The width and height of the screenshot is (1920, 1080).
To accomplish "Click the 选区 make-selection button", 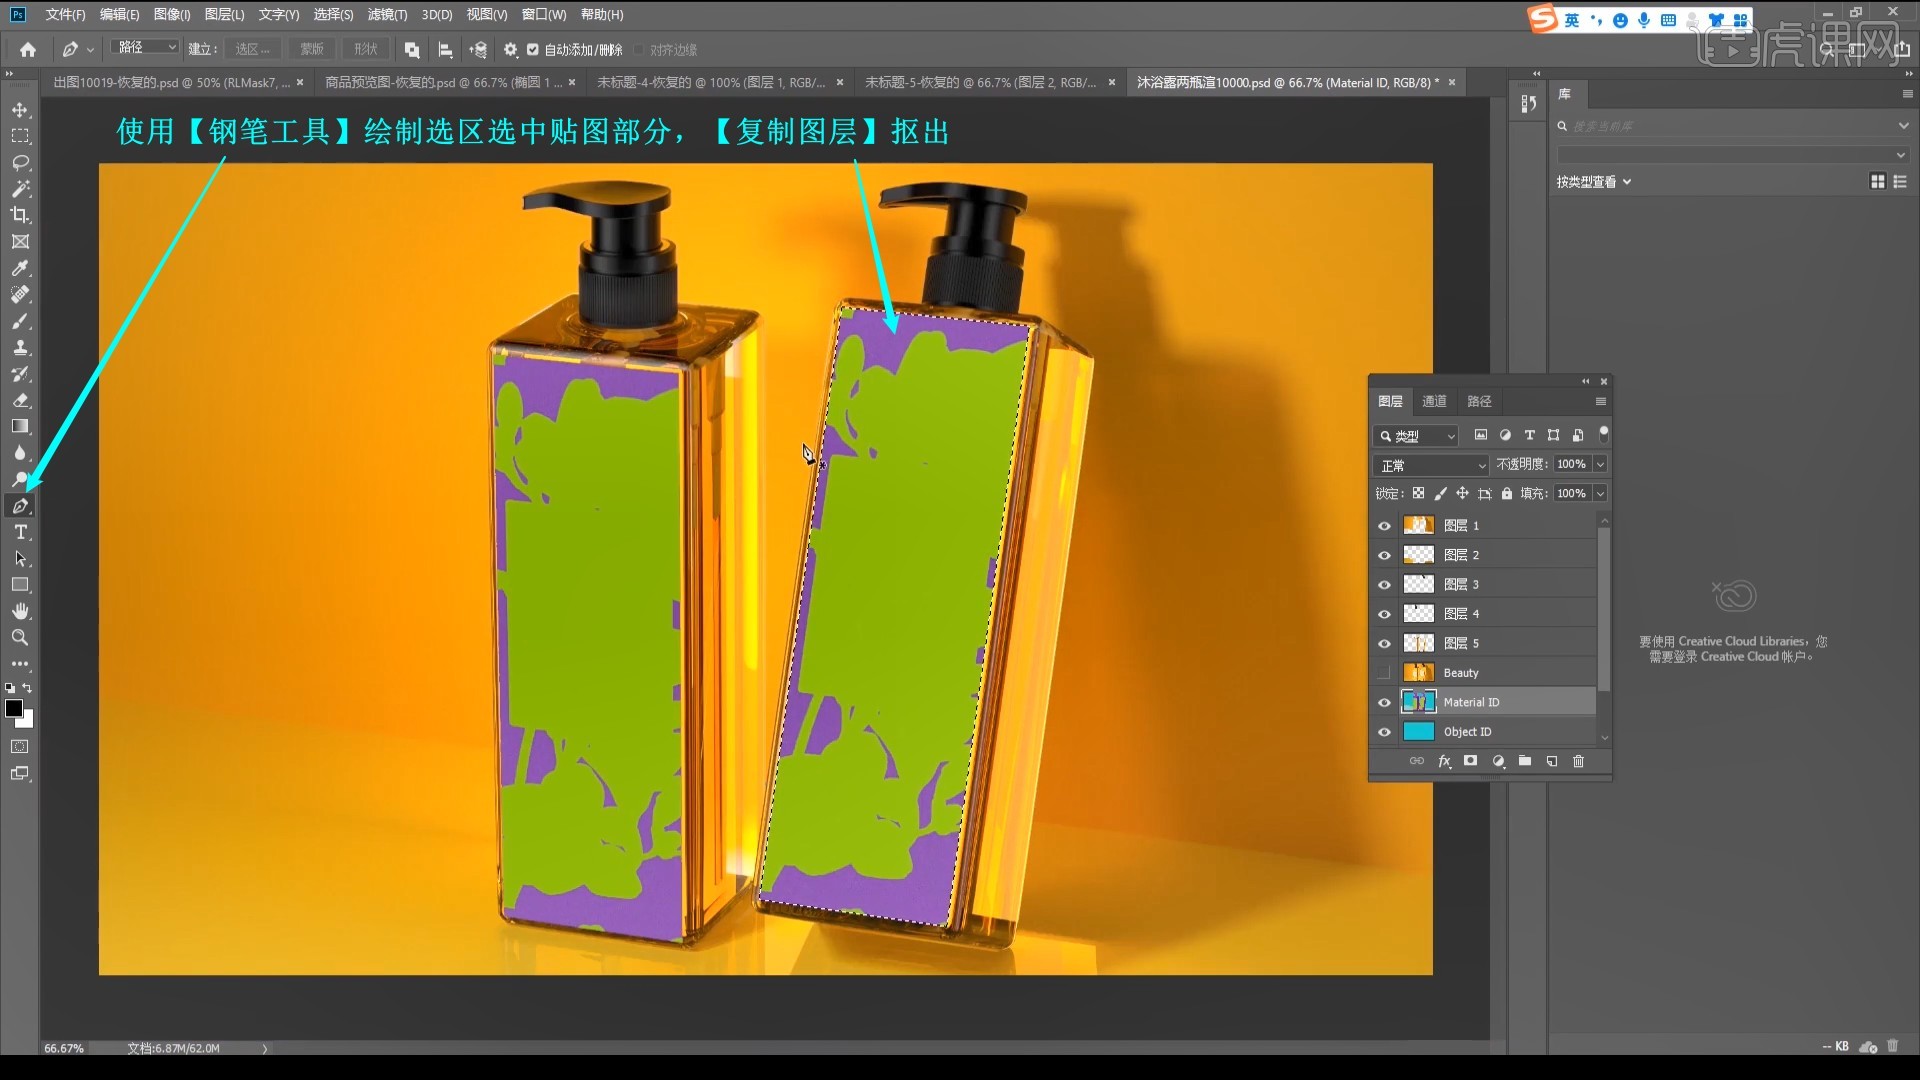I will point(252,49).
